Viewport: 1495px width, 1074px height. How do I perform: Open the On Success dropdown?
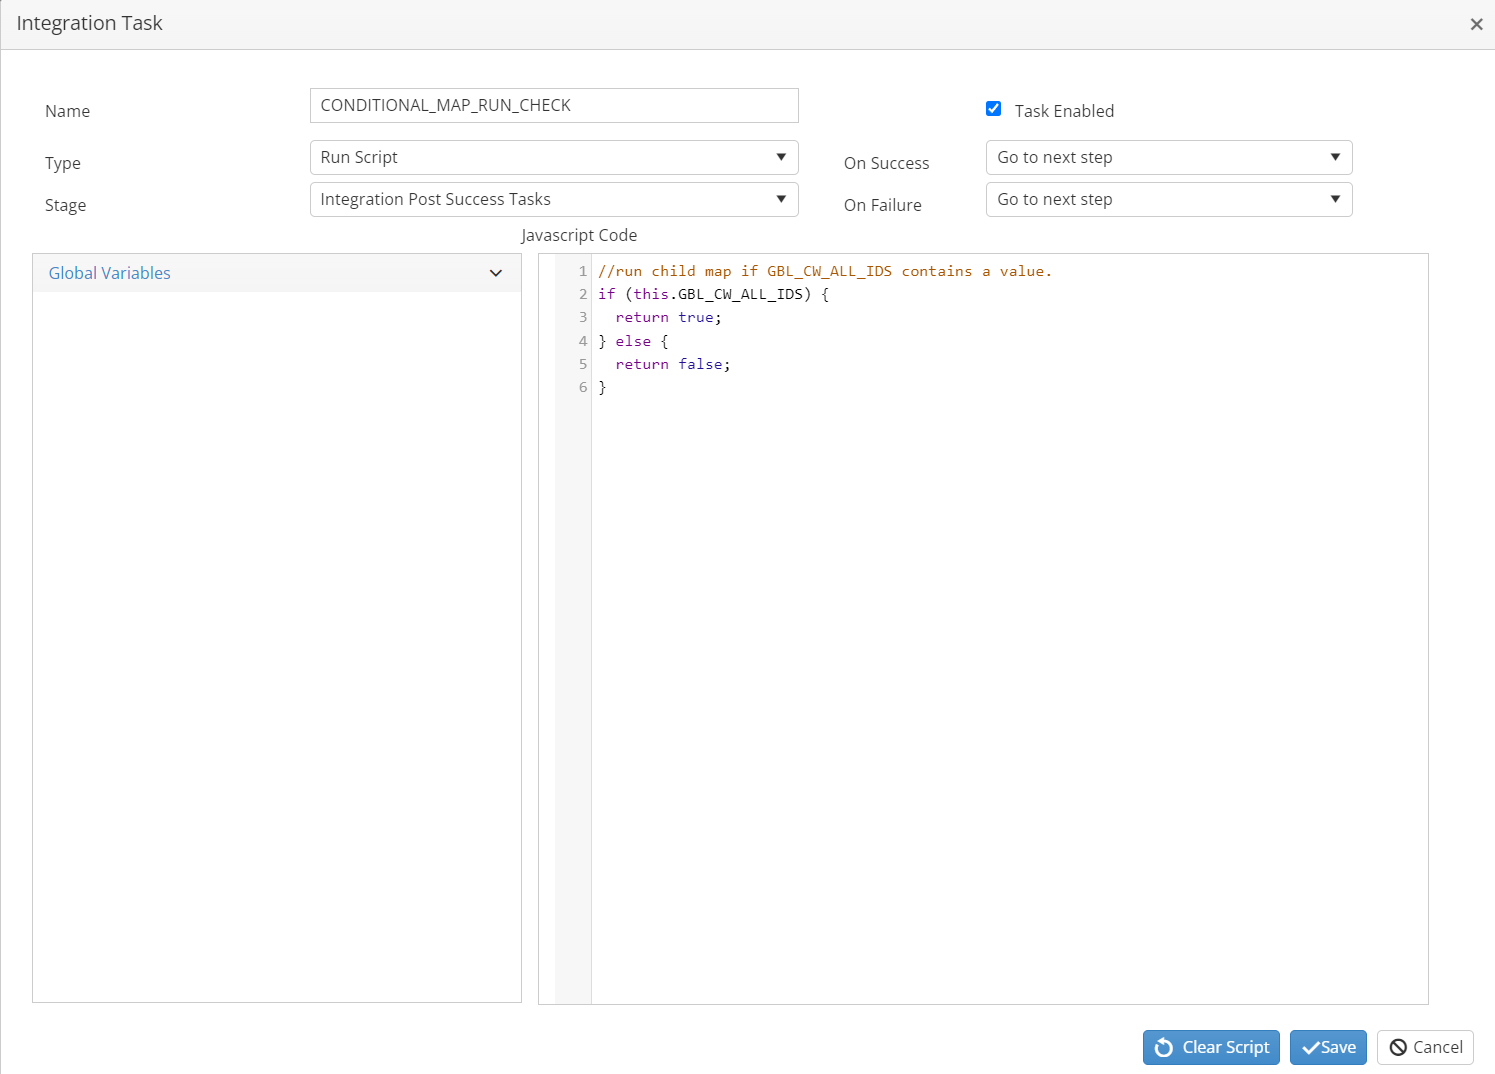click(1169, 157)
